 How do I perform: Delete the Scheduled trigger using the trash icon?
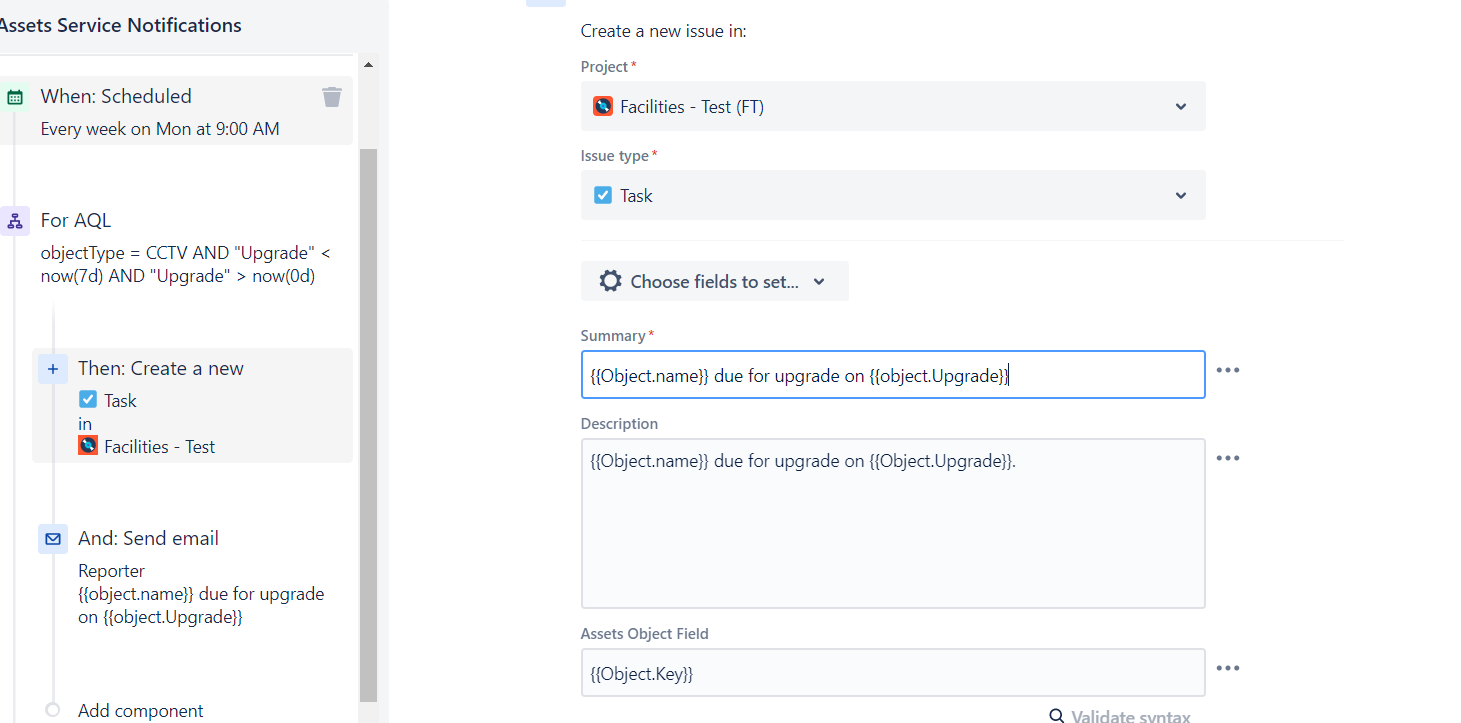point(332,96)
